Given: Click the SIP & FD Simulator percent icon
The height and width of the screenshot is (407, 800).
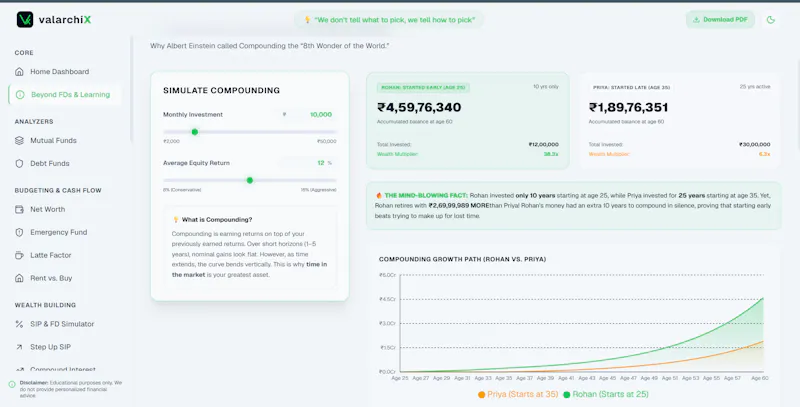Looking at the screenshot, I should (x=19, y=324).
